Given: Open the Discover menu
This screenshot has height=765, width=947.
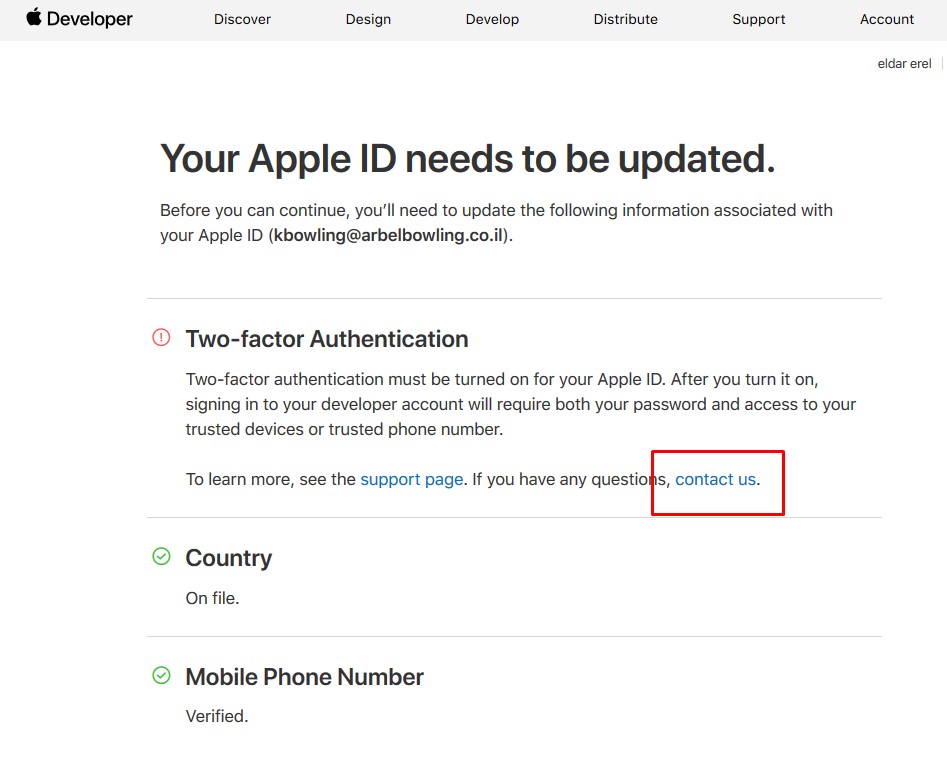Looking at the screenshot, I should pyautogui.click(x=242, y=19).
